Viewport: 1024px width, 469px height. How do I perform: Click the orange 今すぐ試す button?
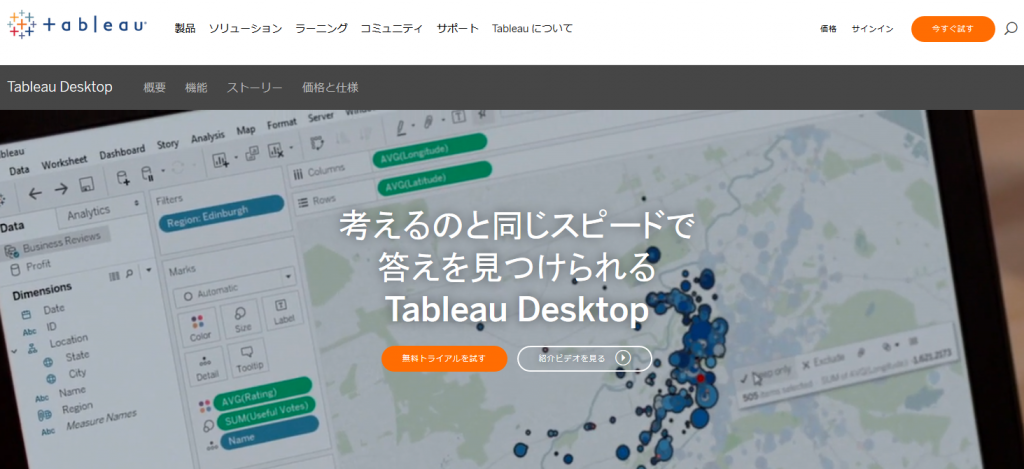953,29
